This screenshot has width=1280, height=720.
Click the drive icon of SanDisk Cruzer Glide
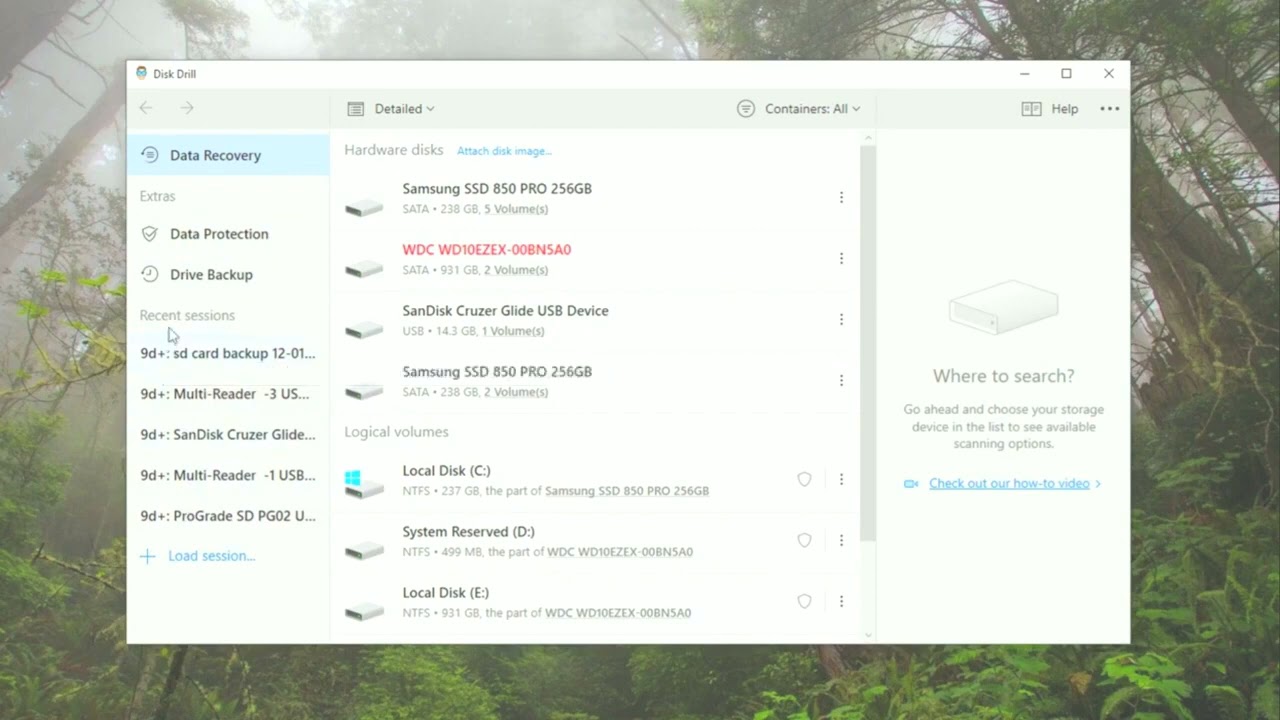[364, 329]
